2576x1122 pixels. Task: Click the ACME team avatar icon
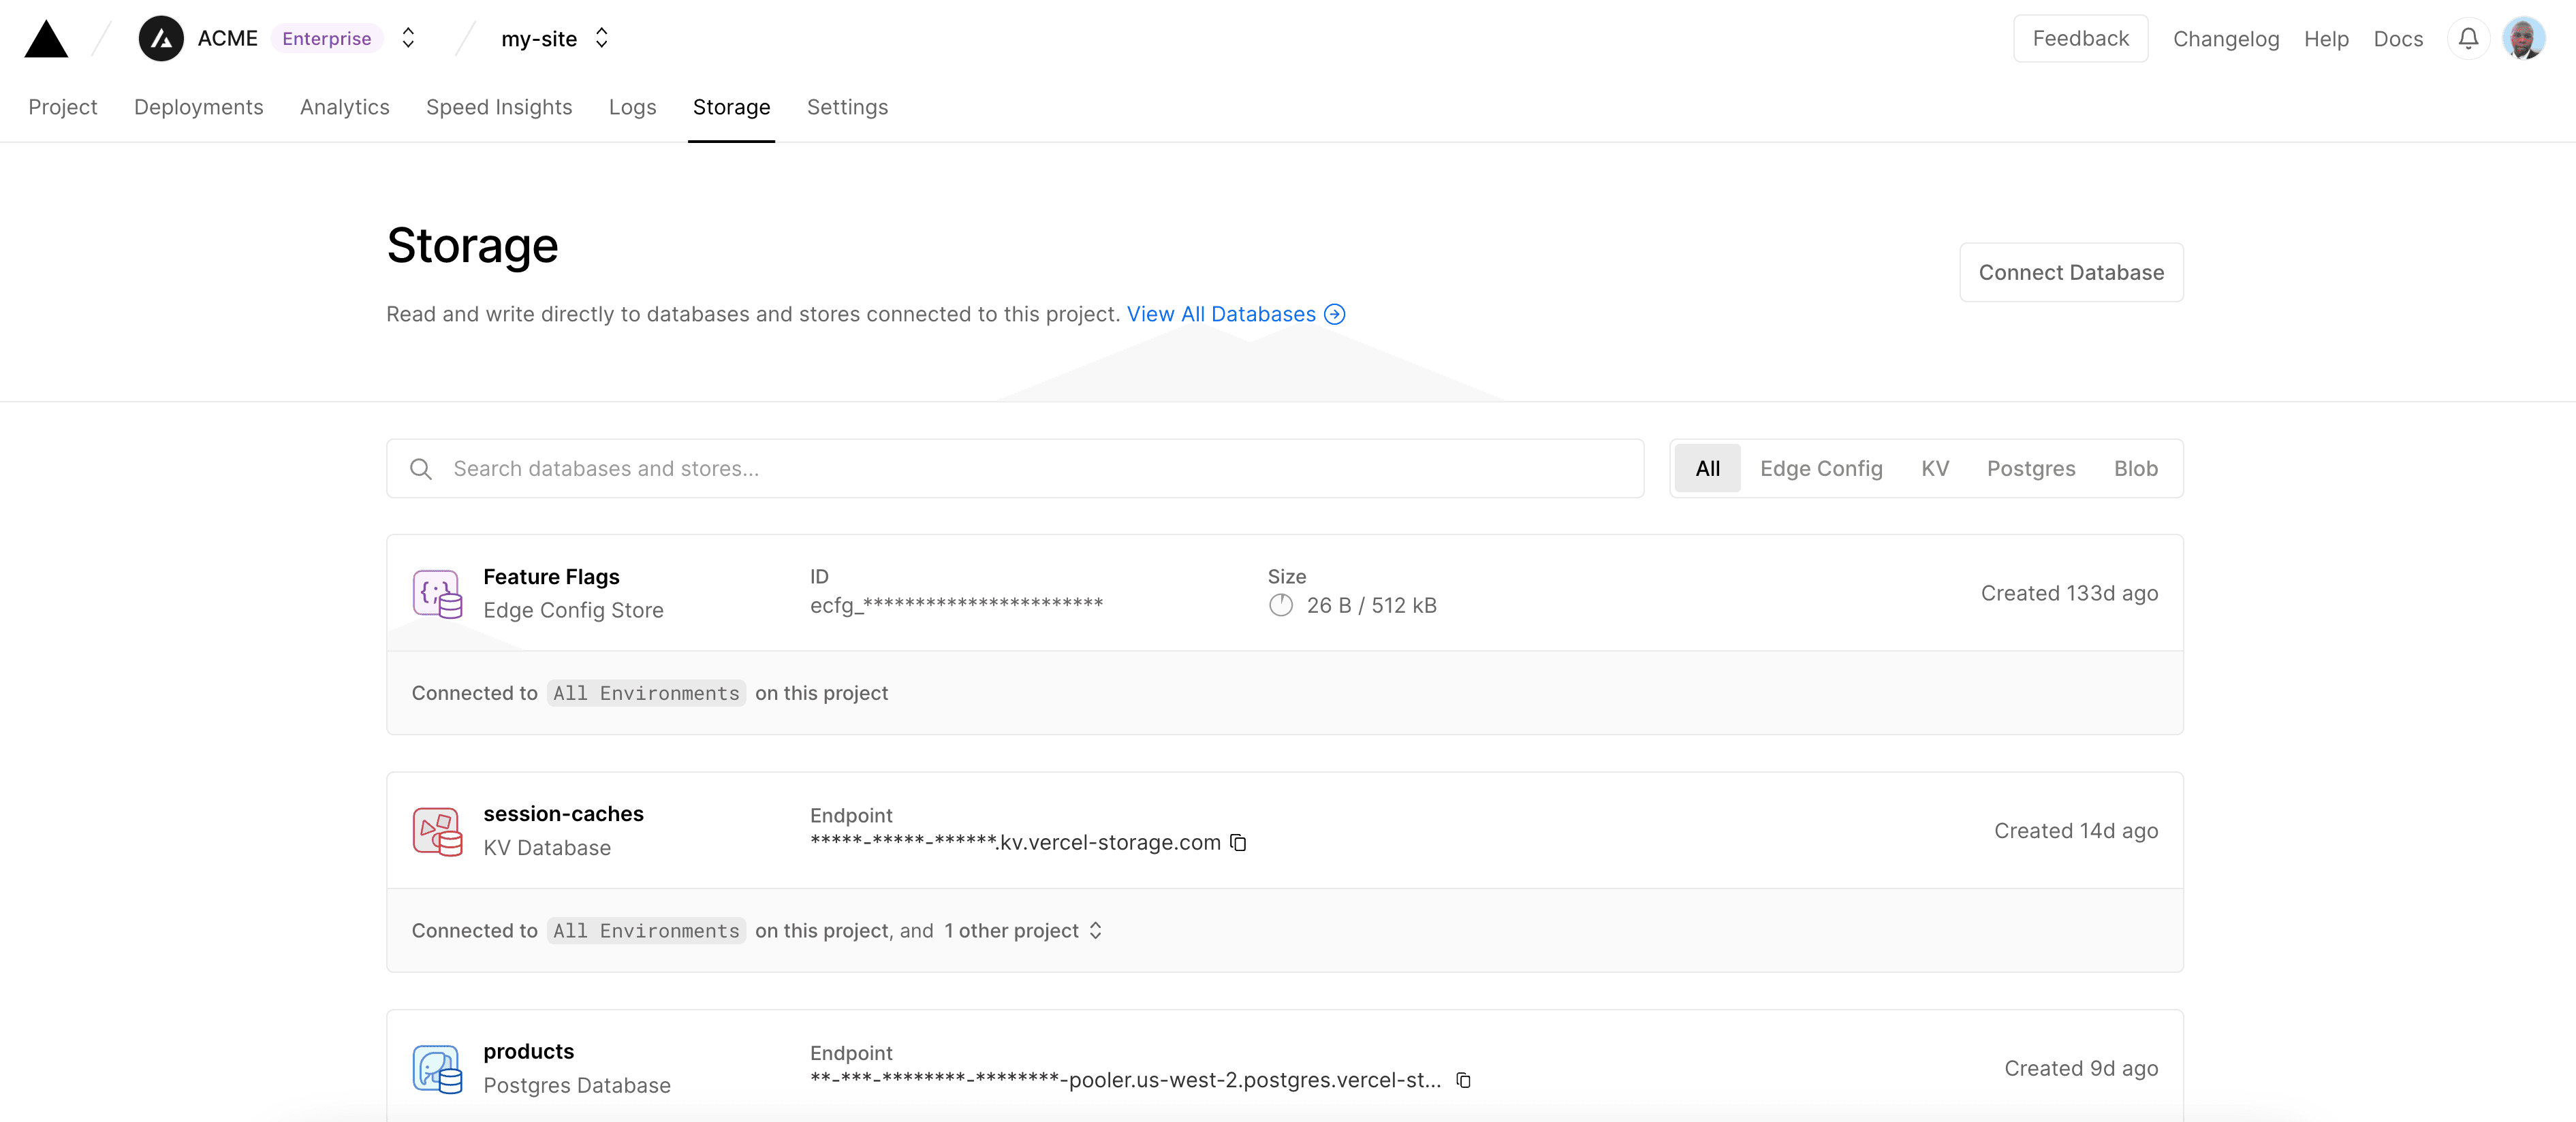(161, 39)
